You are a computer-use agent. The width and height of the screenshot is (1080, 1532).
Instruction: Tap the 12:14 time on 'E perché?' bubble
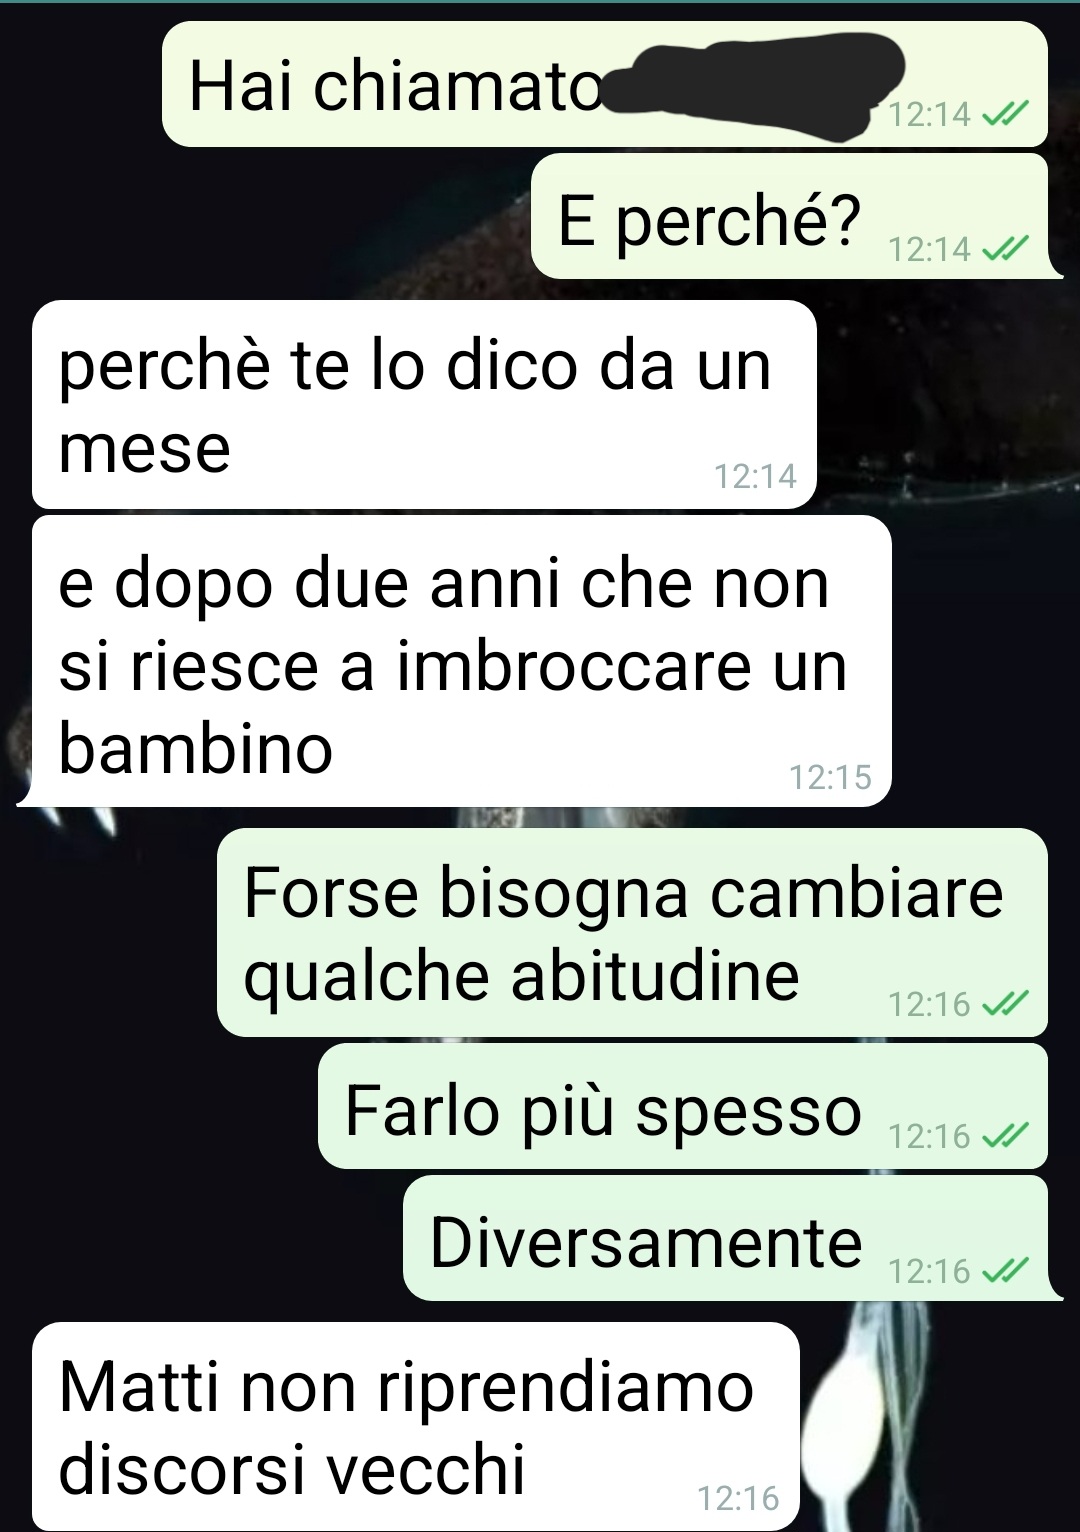click(929, 248)
